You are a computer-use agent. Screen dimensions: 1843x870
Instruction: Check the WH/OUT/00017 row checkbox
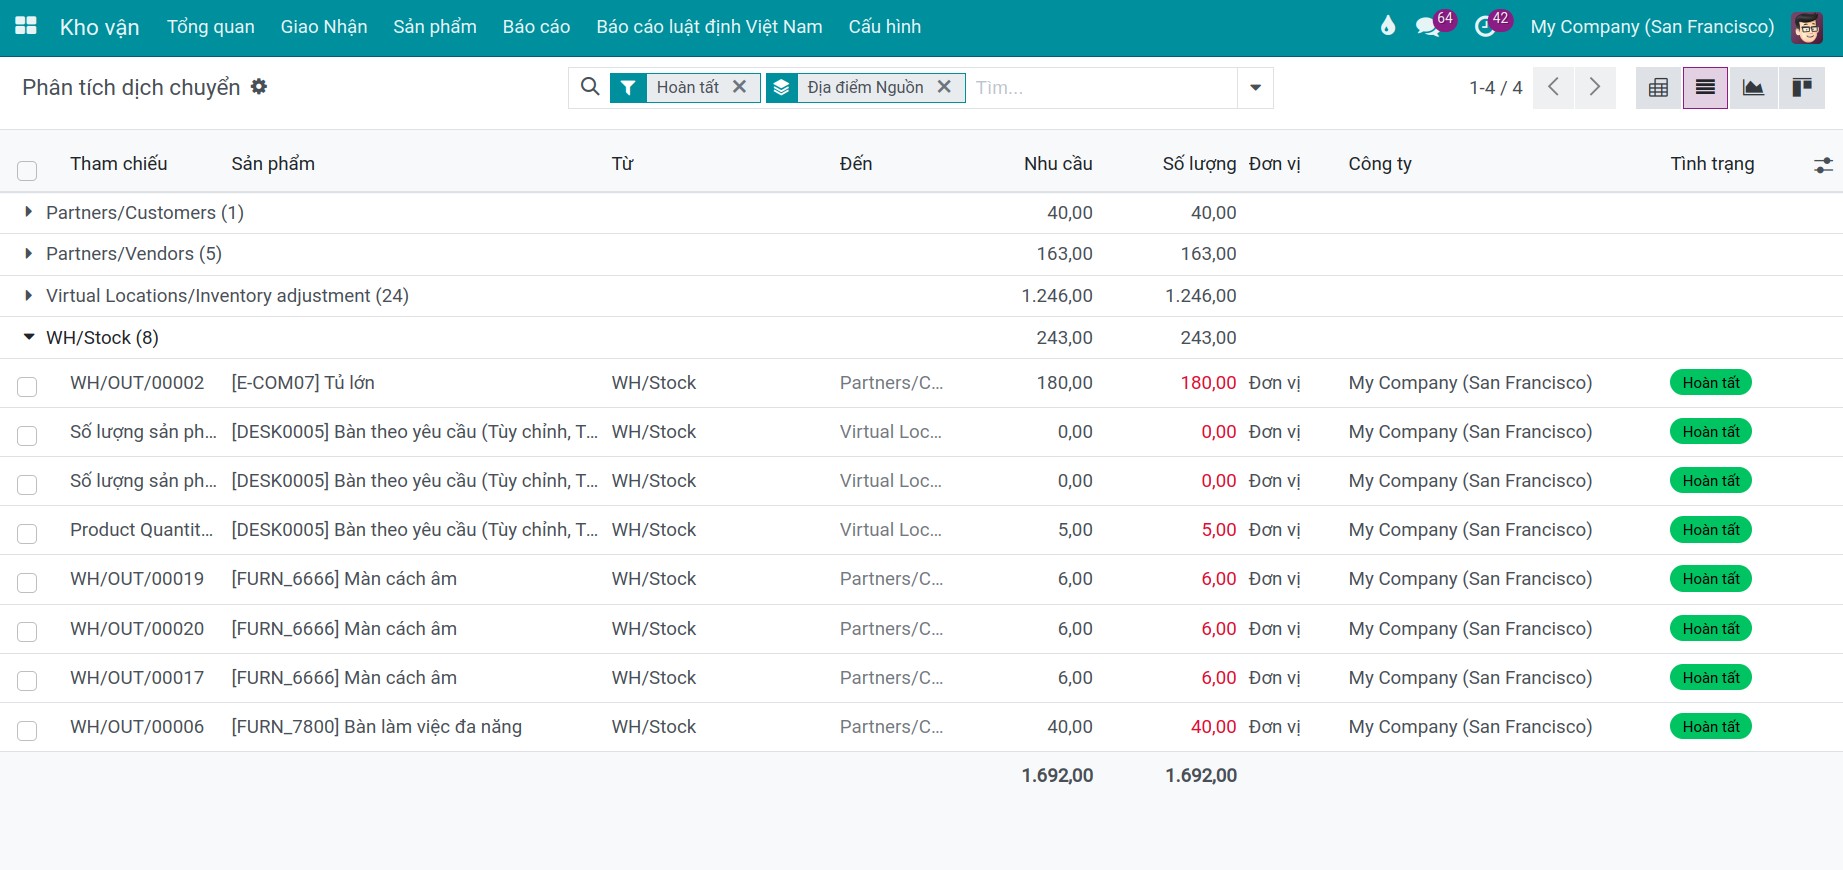tap(27, 680)
